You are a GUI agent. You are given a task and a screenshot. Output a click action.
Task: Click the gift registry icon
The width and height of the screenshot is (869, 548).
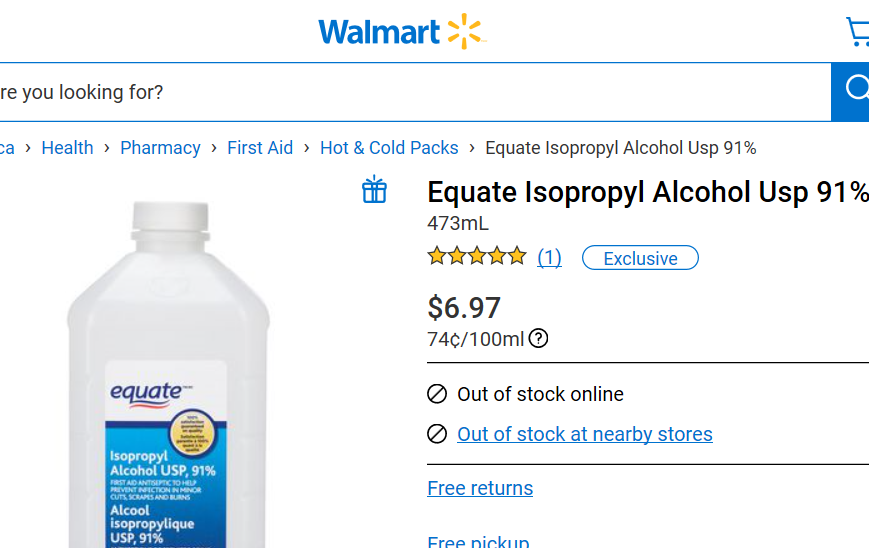point(374,190)
